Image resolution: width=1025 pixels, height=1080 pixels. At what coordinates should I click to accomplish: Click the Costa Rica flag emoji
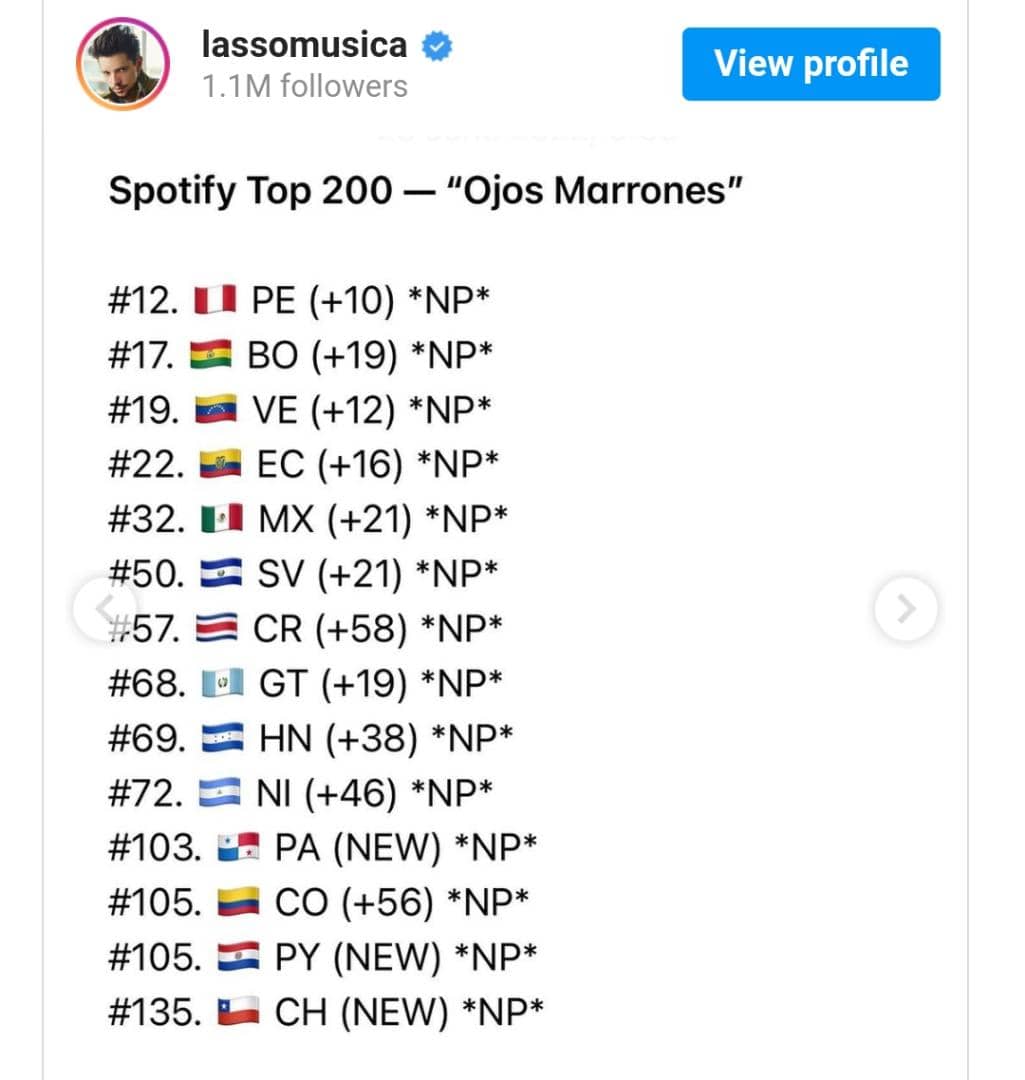pyautogui.click(x=216, y=628)
